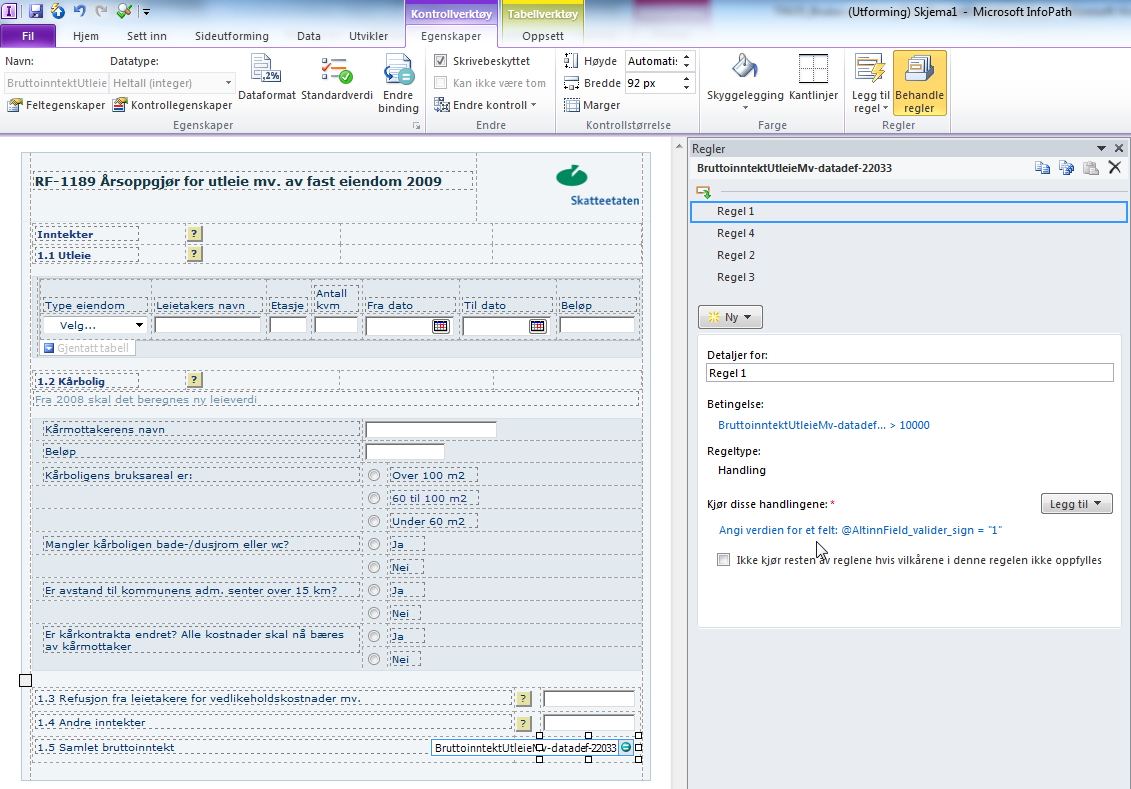The width and height of the screenshot is (1131, 789).
Task: Open Marger margins settings
Action: coord(592,105)
